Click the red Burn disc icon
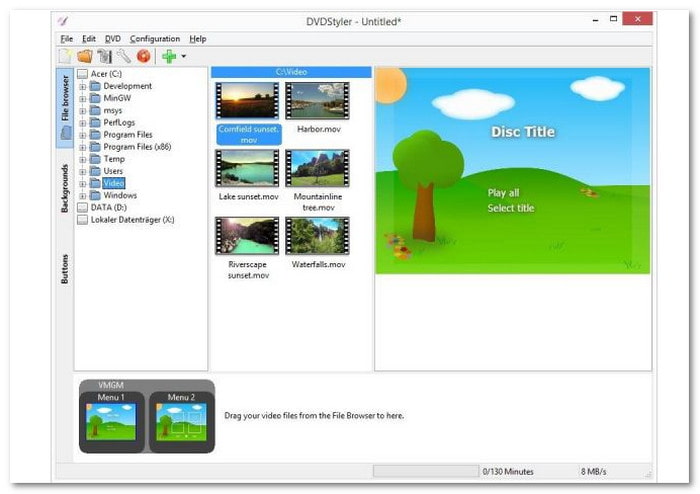Viewport: 700px width, 494px height. click(144, 56)
